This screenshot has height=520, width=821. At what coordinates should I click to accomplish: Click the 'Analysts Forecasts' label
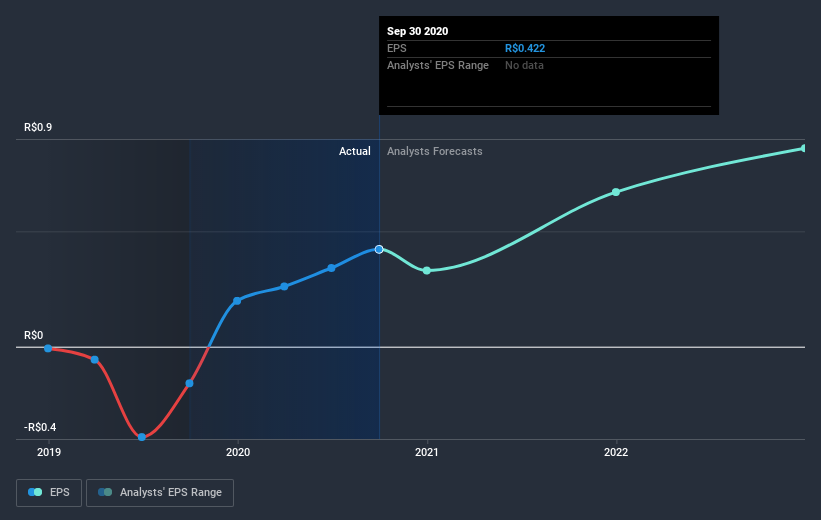click(435, 151)
